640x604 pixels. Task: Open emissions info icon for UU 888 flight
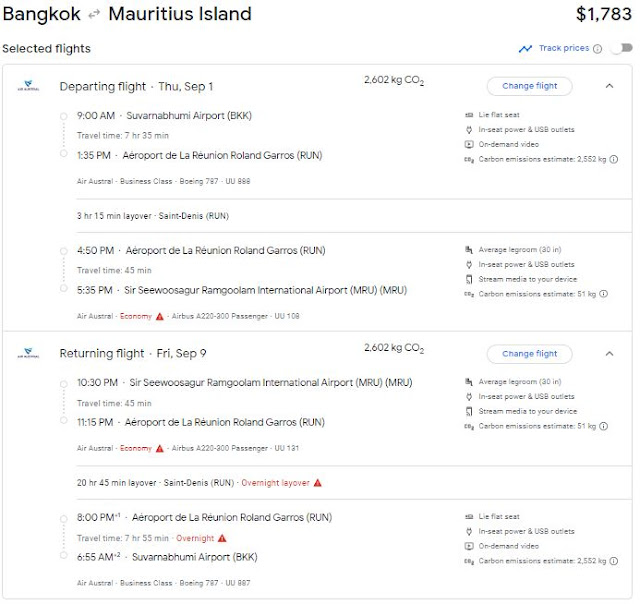click(613, 160)
